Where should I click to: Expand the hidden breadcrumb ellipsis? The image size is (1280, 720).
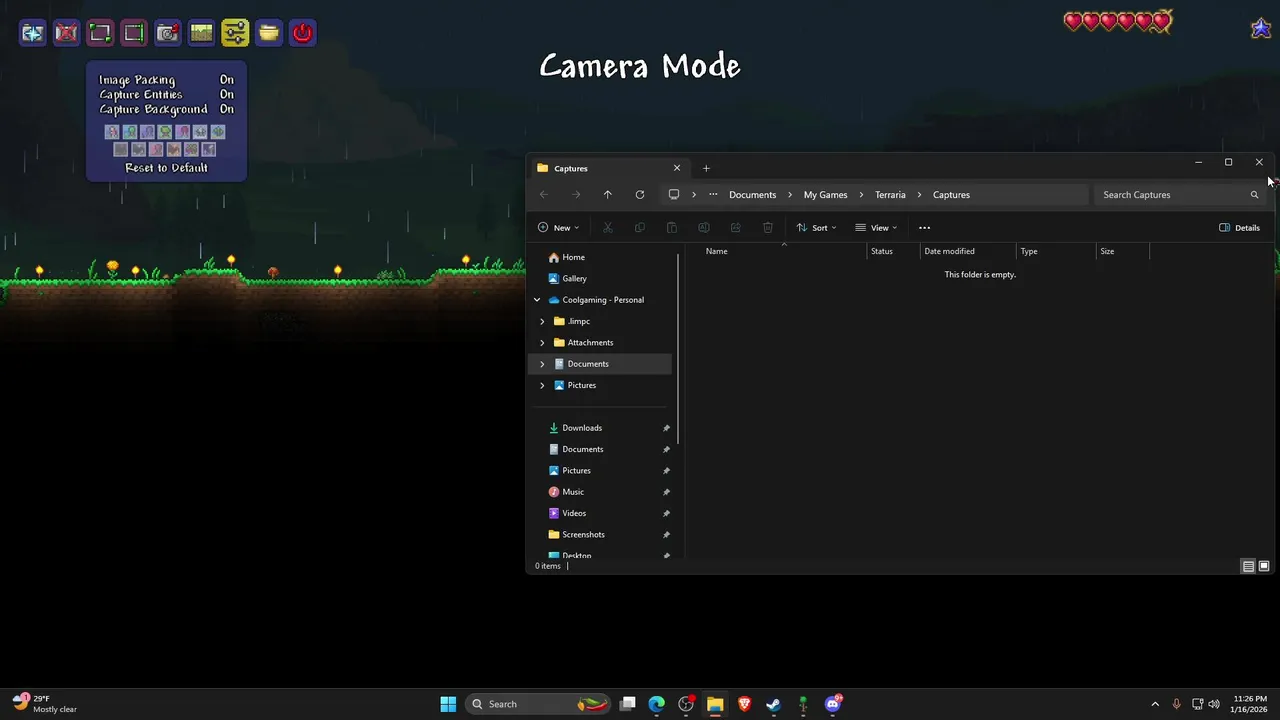pyautogui.click(x=713, y=195)
